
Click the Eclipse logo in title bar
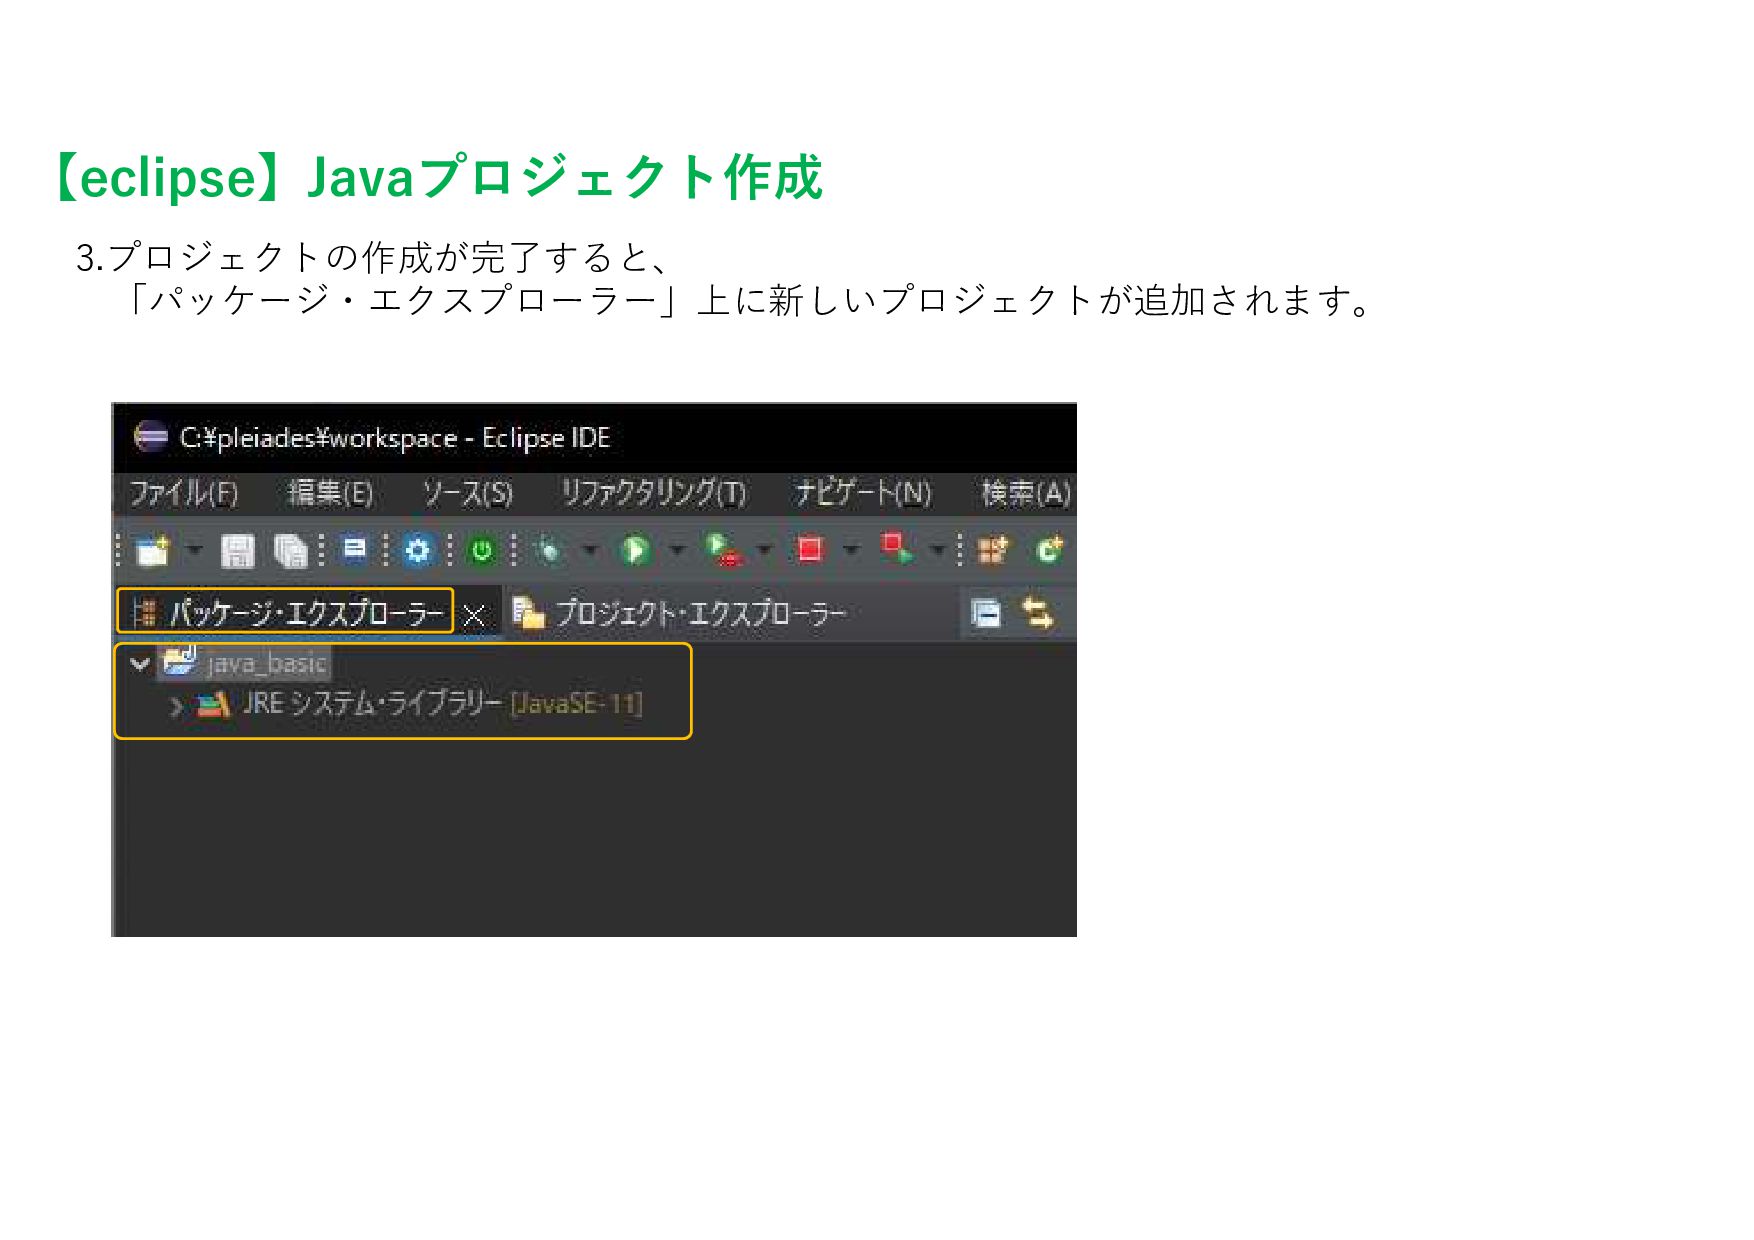tap(150, 437)
